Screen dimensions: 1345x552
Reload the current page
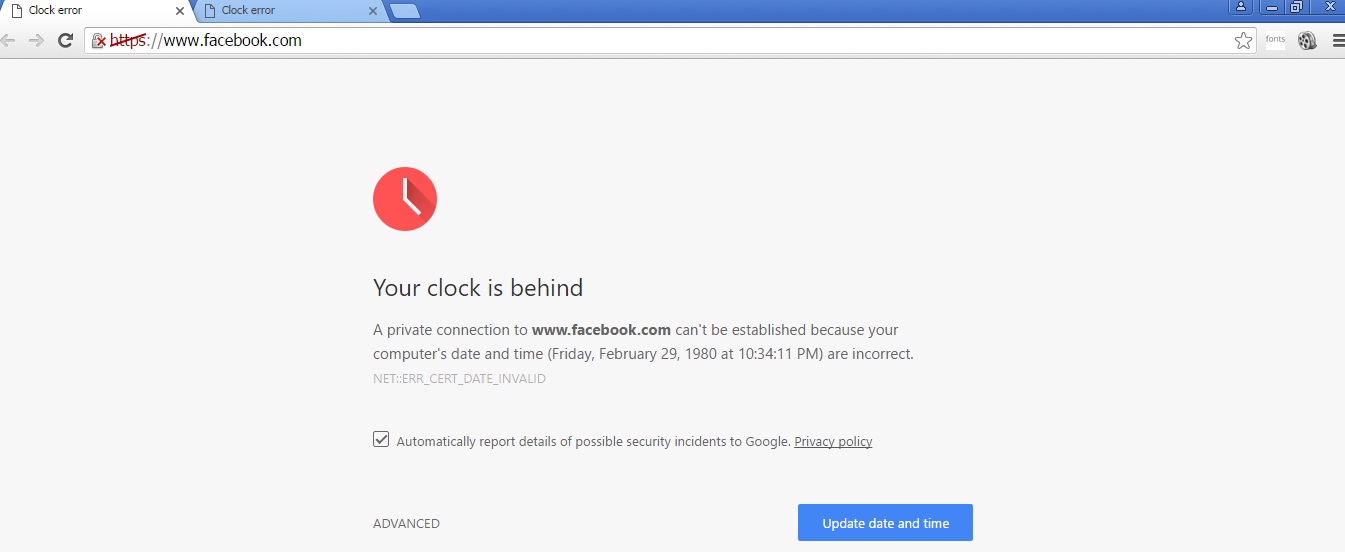click(x=66, y=41)
